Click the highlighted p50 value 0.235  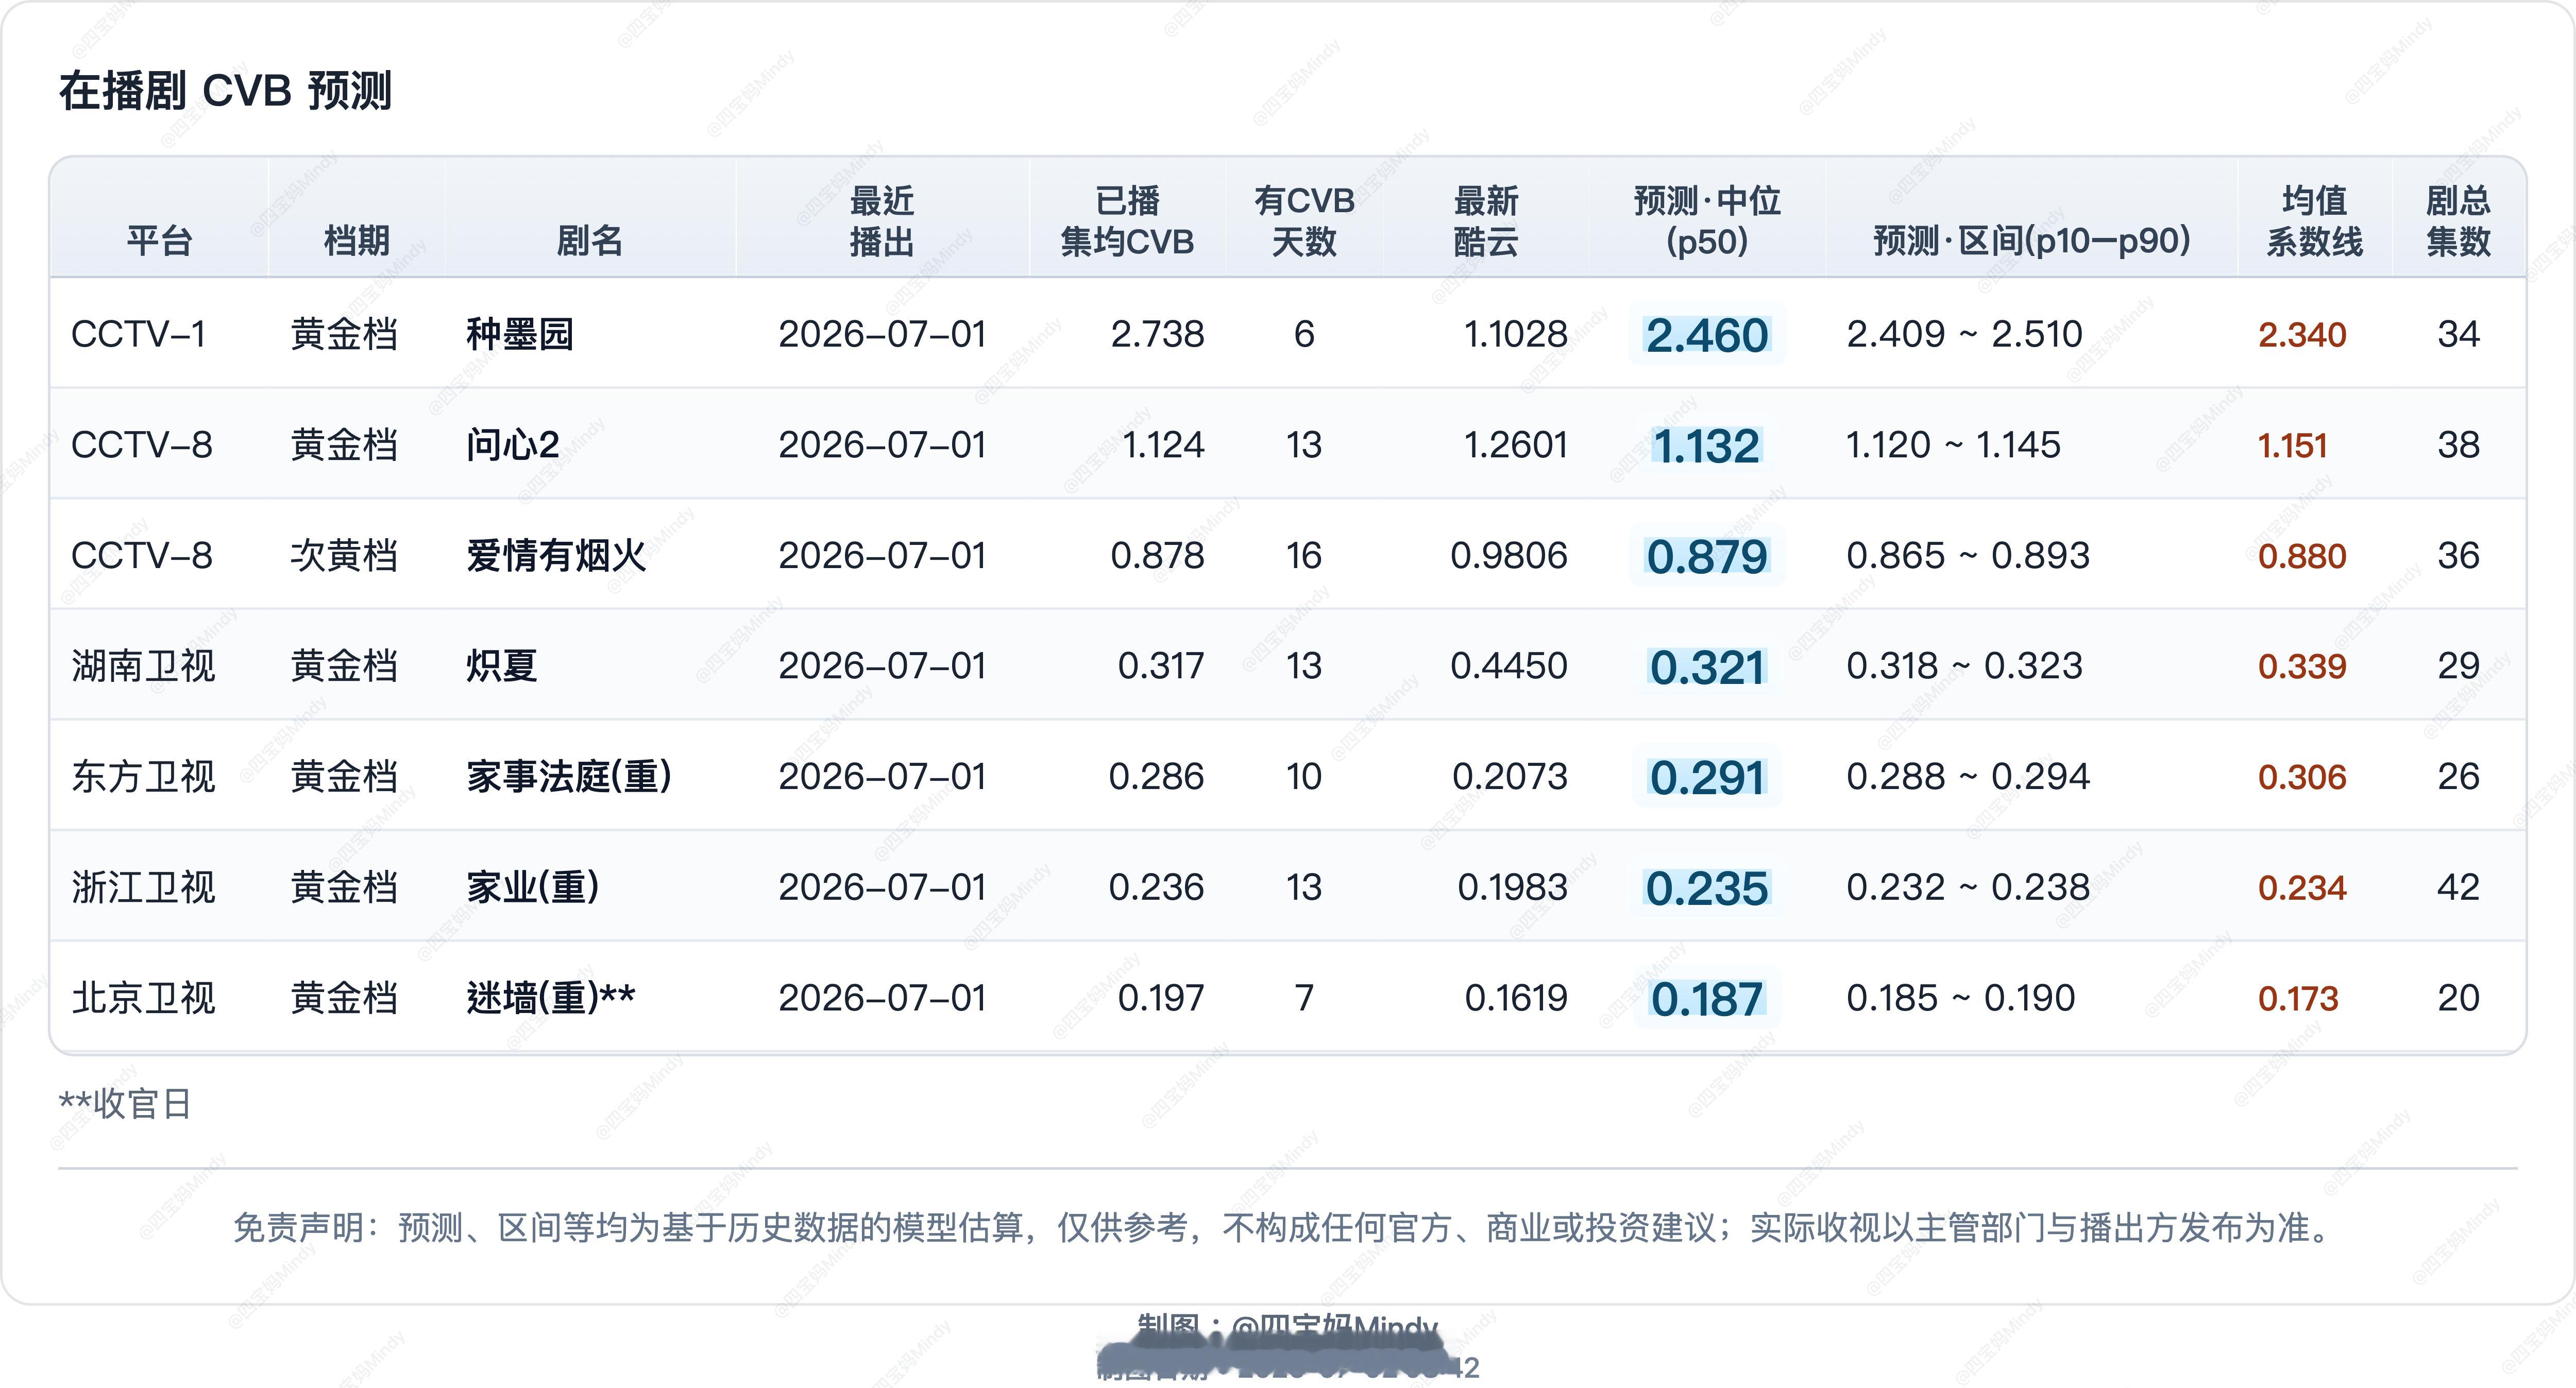(1707, 889)
